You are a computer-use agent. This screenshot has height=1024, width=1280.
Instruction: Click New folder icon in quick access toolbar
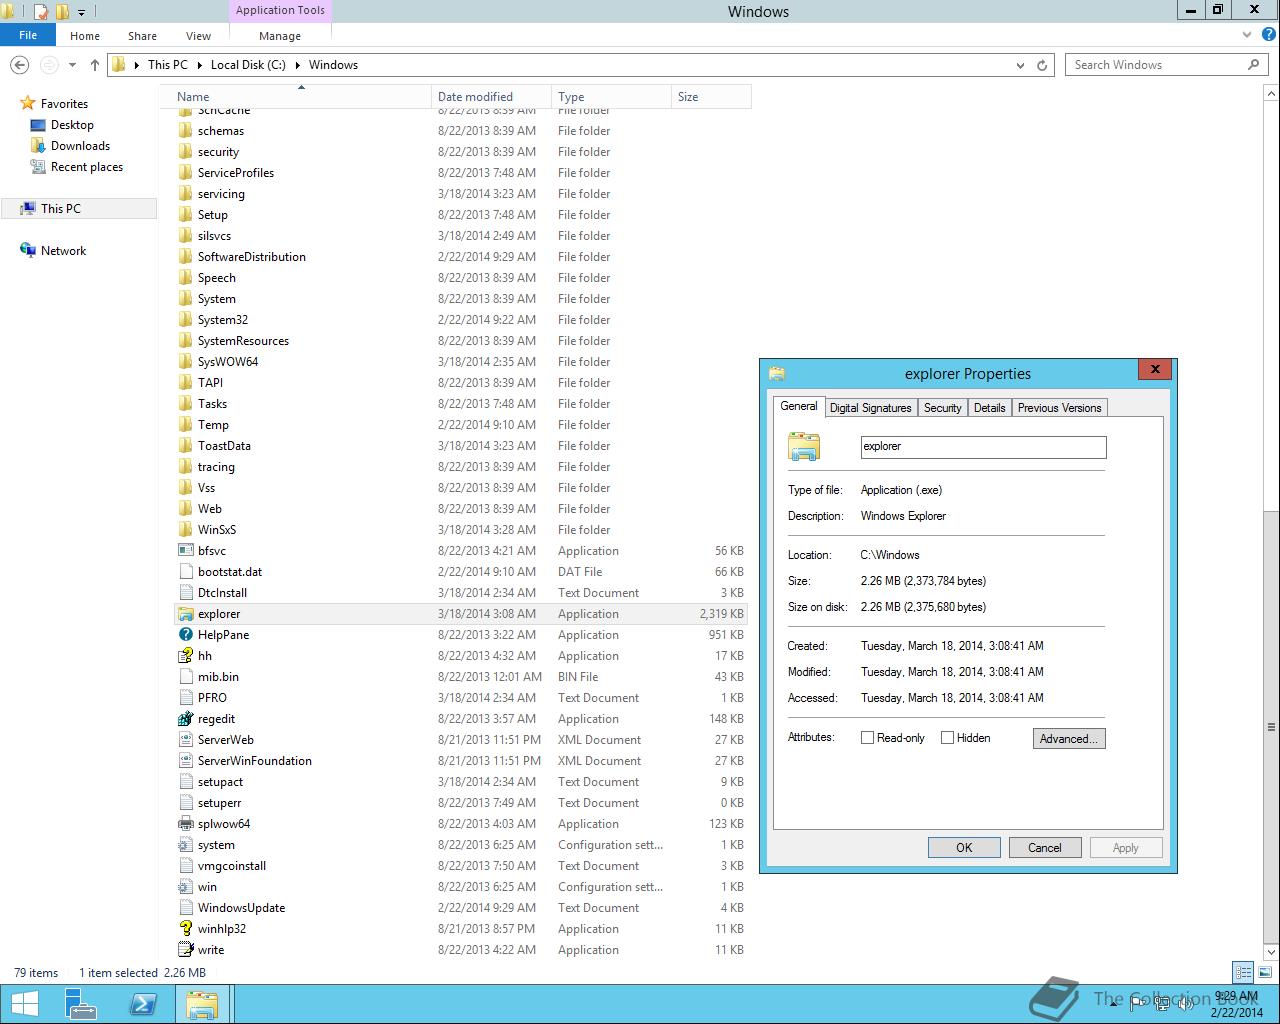pyautogui.click(x=62, y=12)
